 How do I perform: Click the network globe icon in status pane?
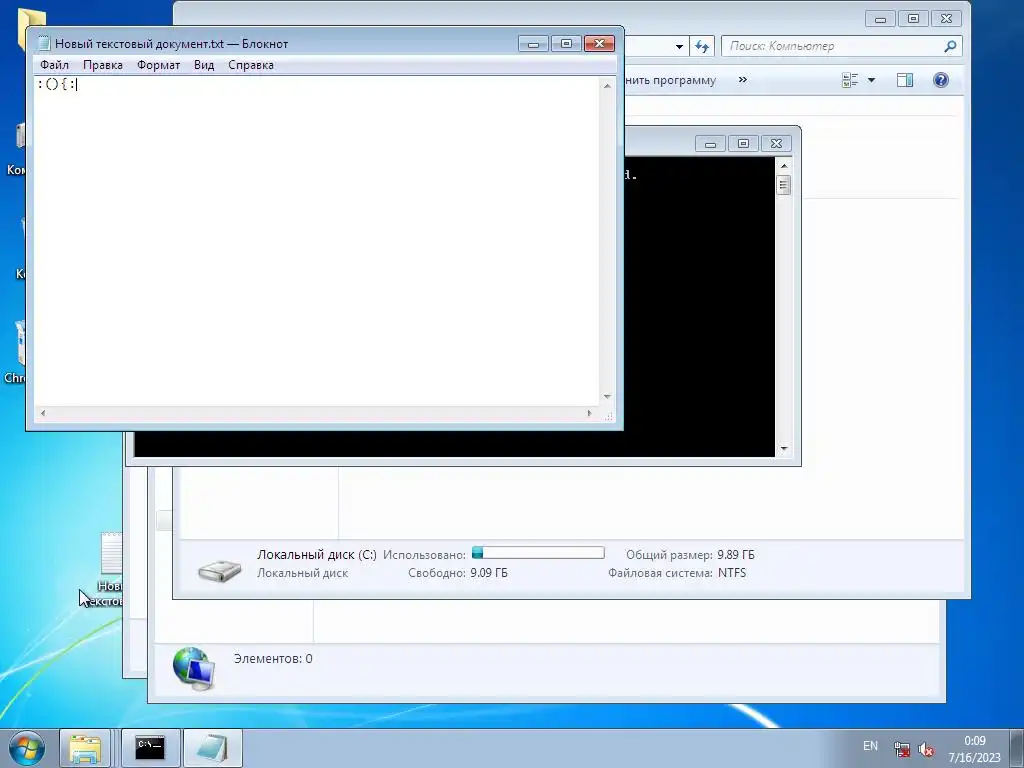193,668
